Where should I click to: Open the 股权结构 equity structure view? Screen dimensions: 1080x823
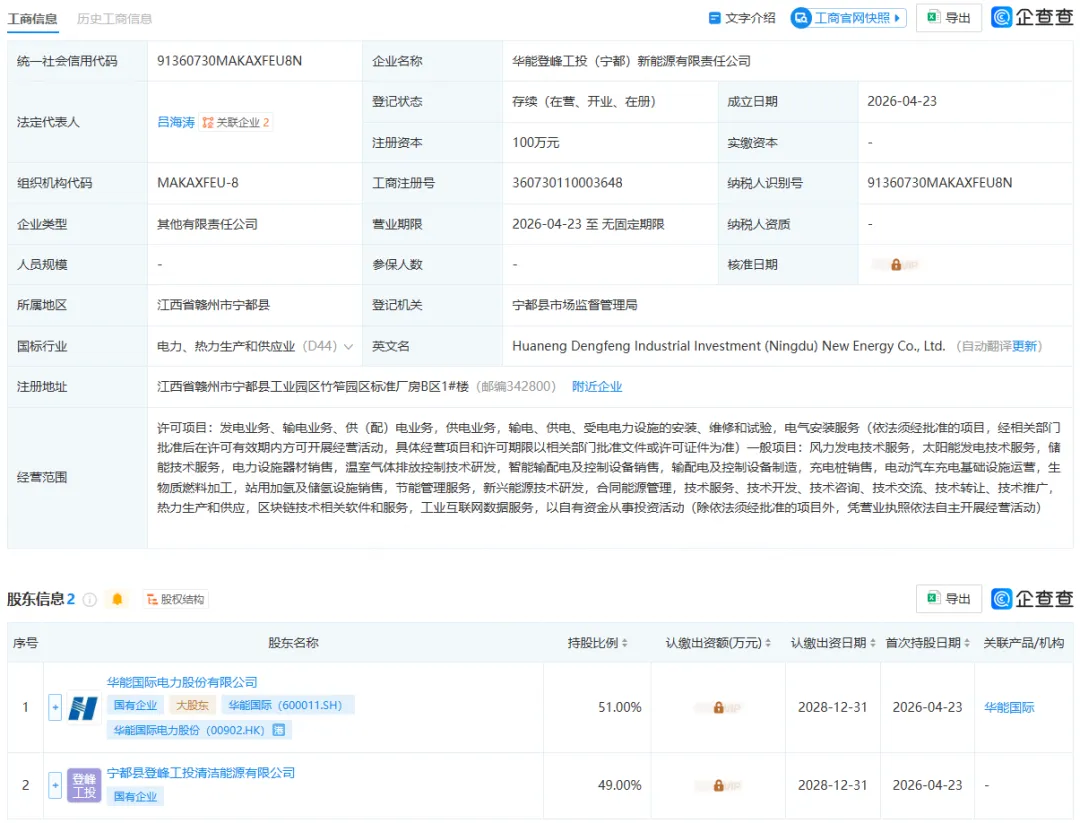pyautogui.click(x=175, y=599)
